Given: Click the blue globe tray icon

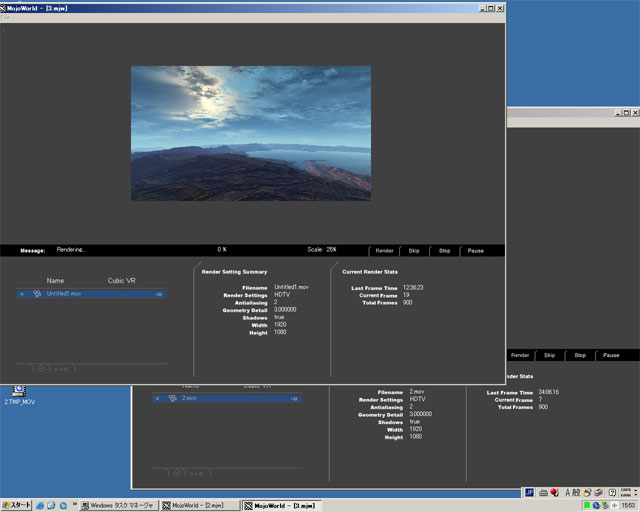Looking at the screenshot, I should [x=596, y=505].
